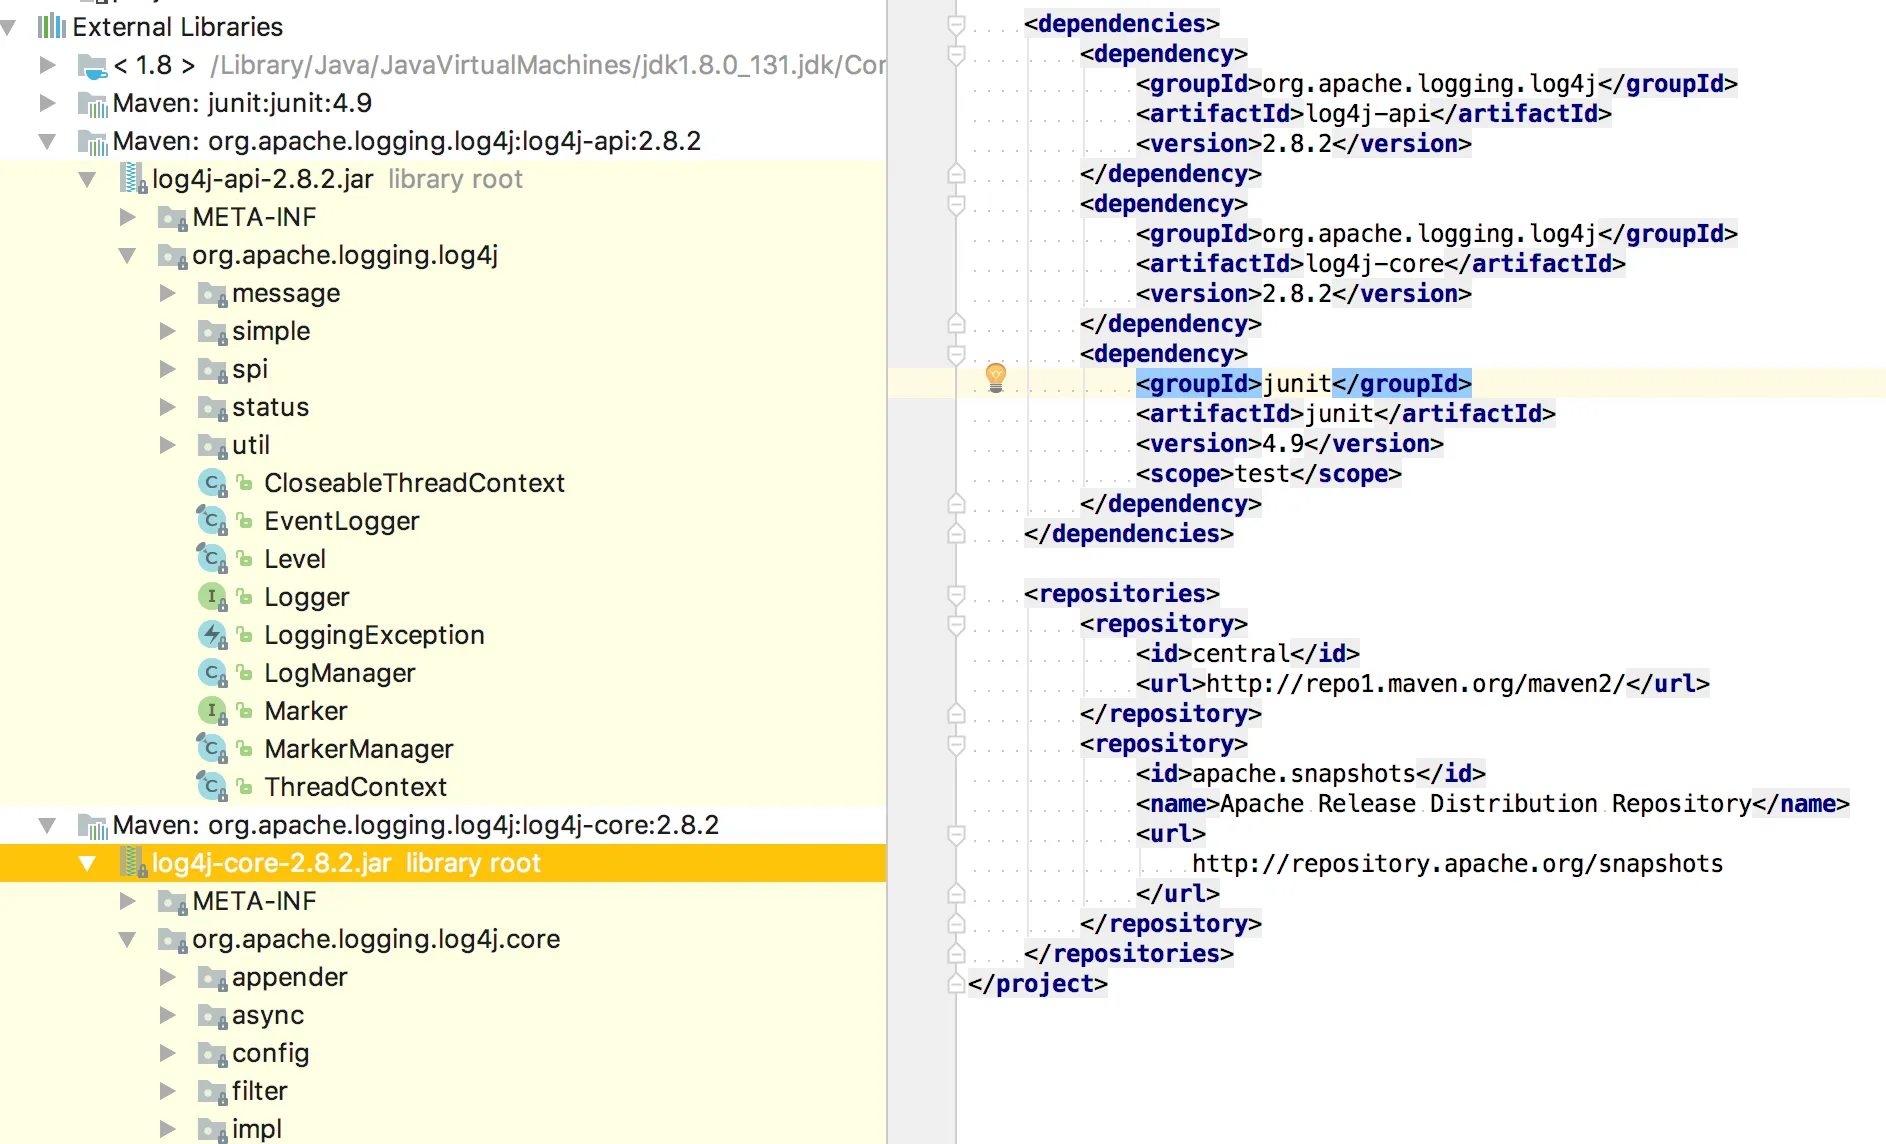The height and width of the screenshot is (1144, 1886).
Task: Click the log4j-core artifactId line
Action: [1380, 264]
